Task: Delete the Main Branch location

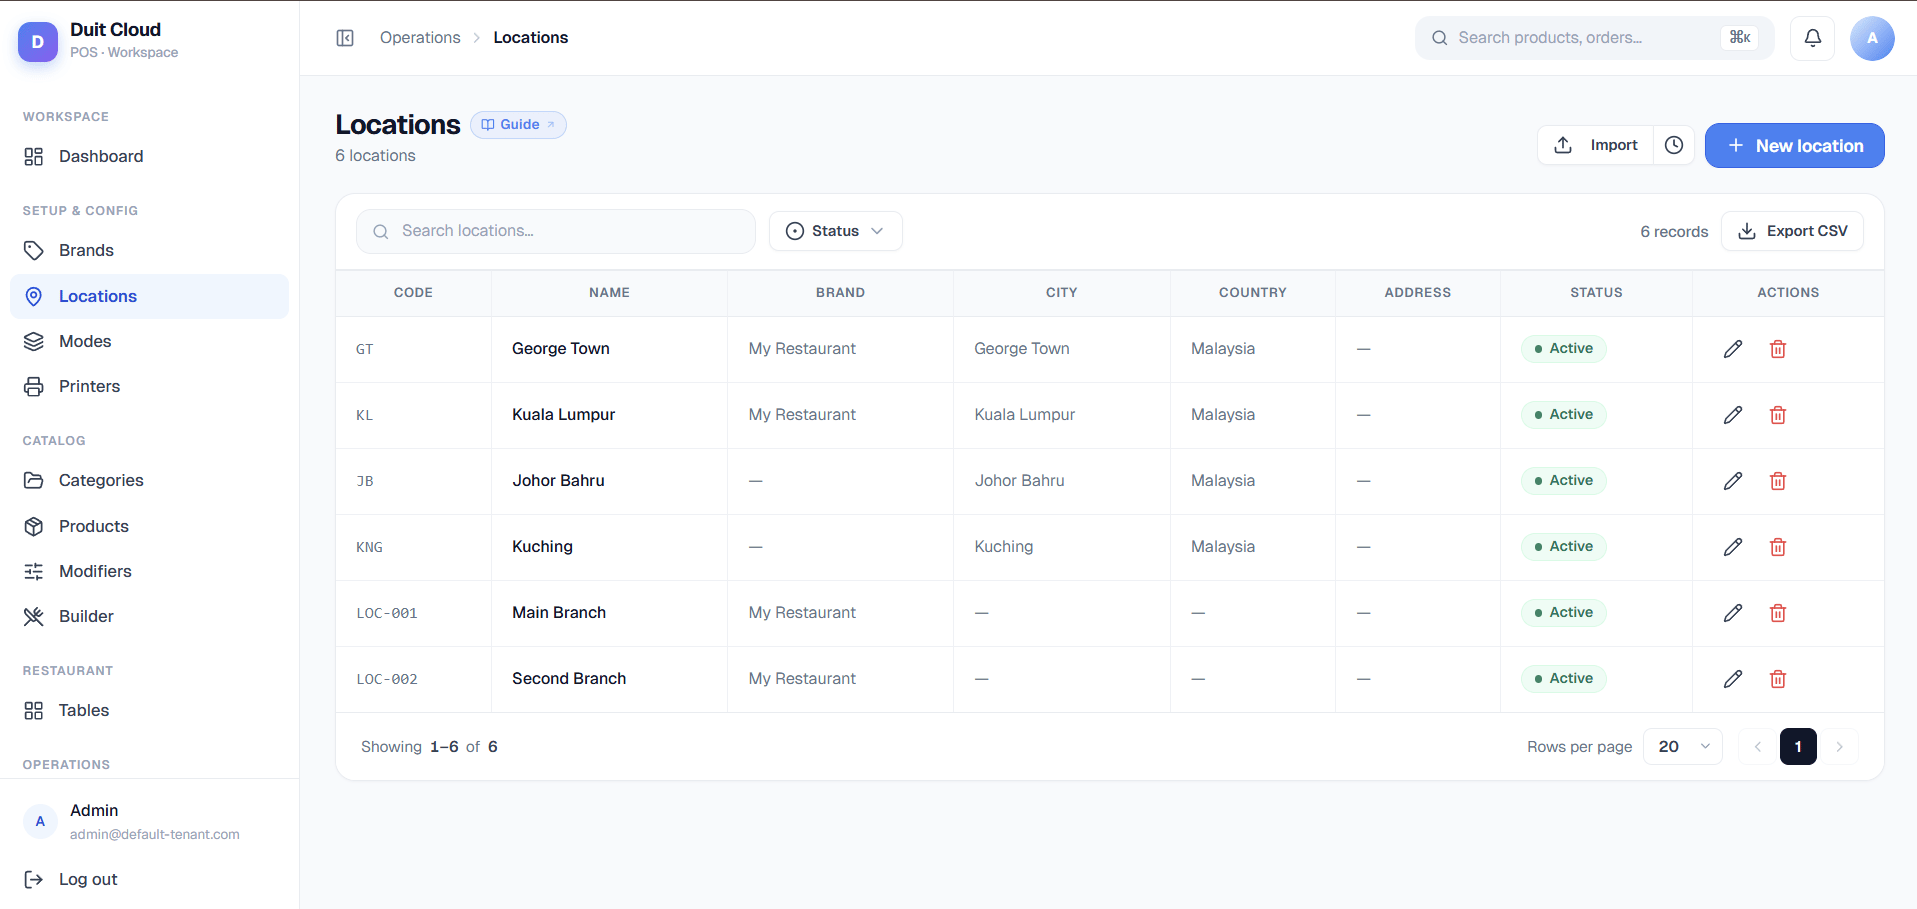Action: pyautogui.click(x=1778, y=613)
